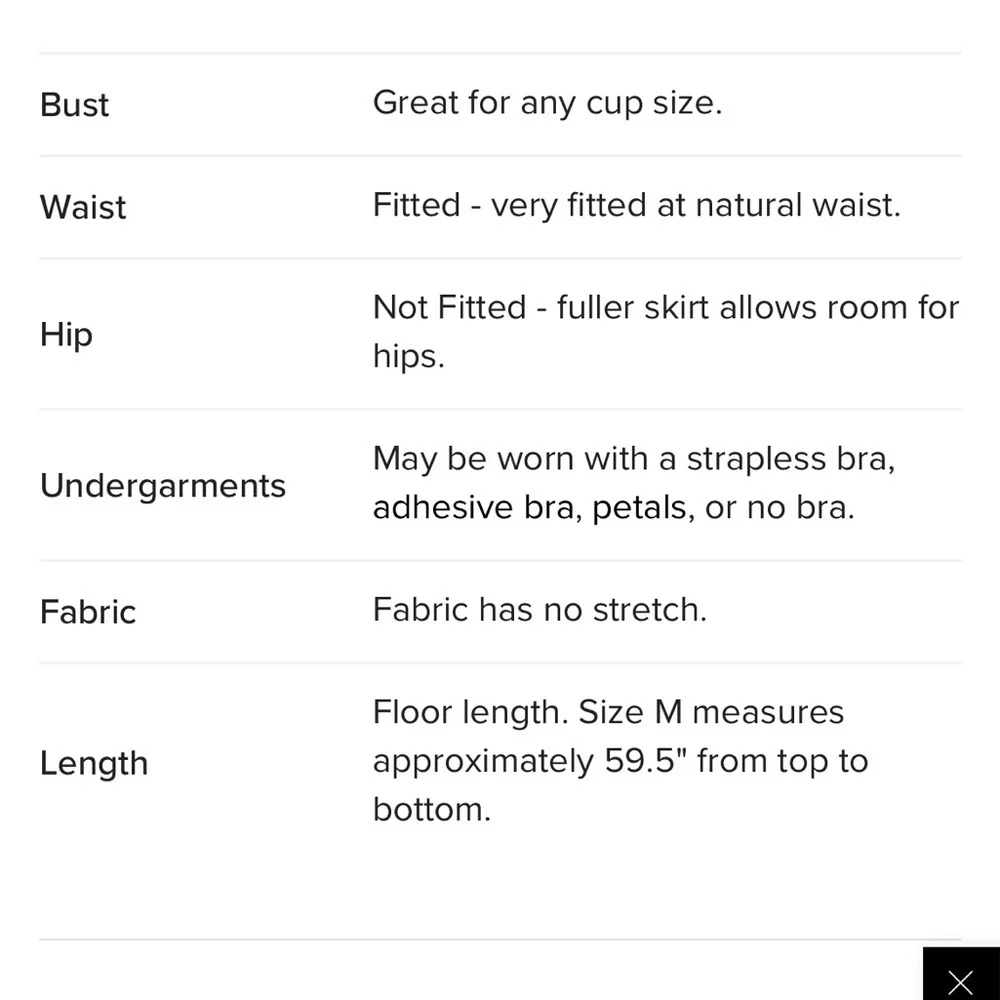
Task: Select 'adhesive bra, petals, or no bra' line
Action: pyautogui.click(x=613, y=508)
